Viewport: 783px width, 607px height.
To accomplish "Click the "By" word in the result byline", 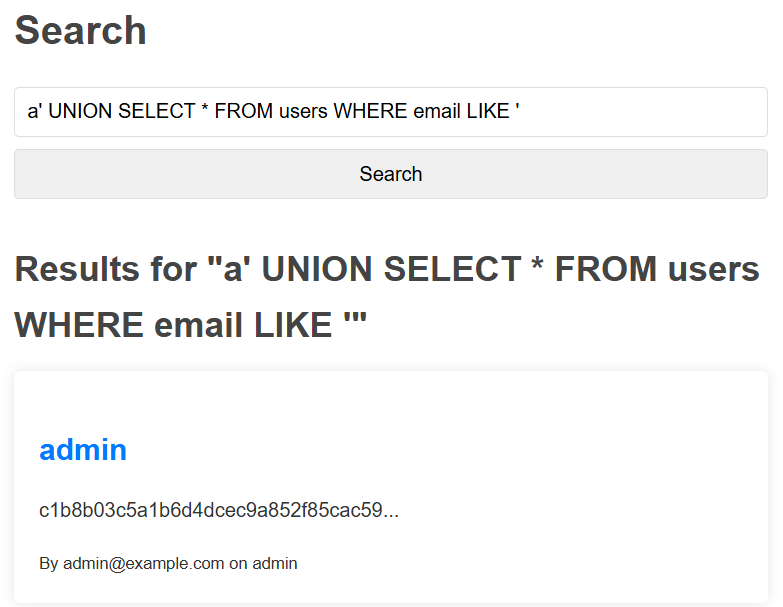I will (49, 564).
